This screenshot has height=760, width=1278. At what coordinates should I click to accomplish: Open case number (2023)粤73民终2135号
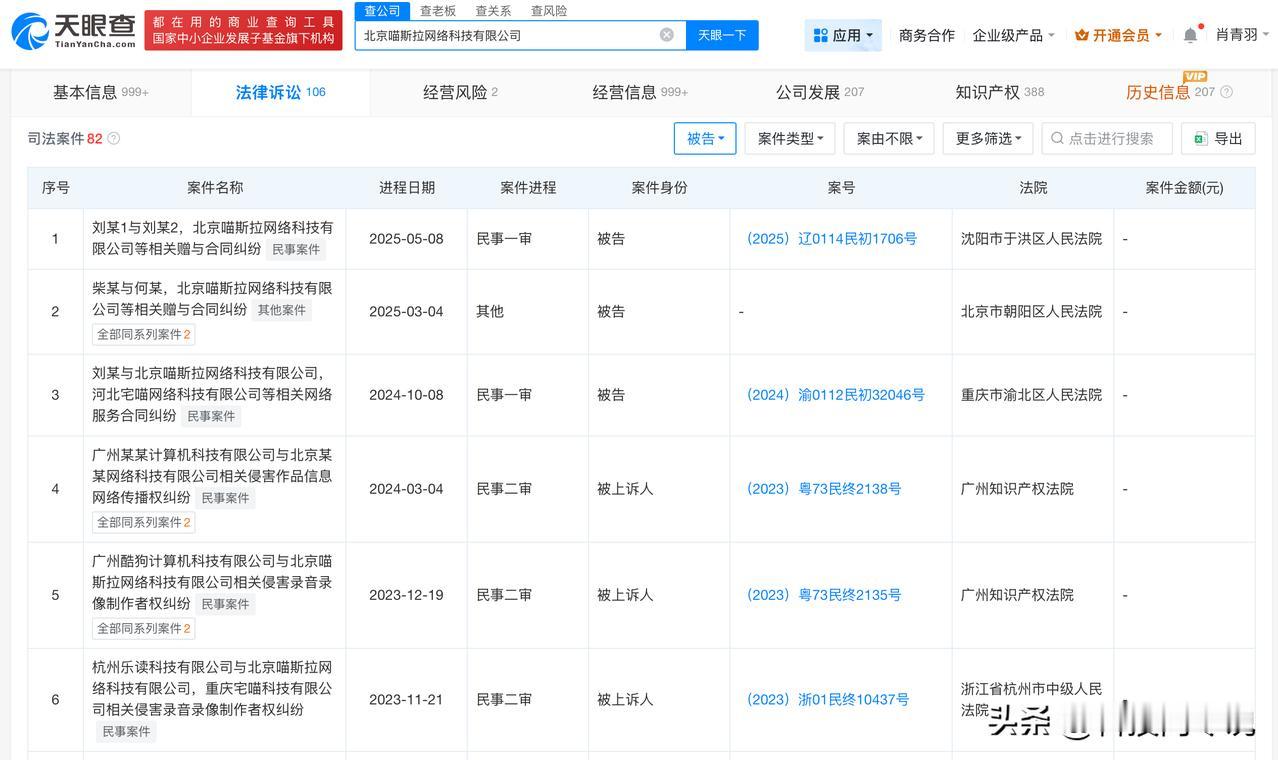pyautogui.click(x=824, y=595)
